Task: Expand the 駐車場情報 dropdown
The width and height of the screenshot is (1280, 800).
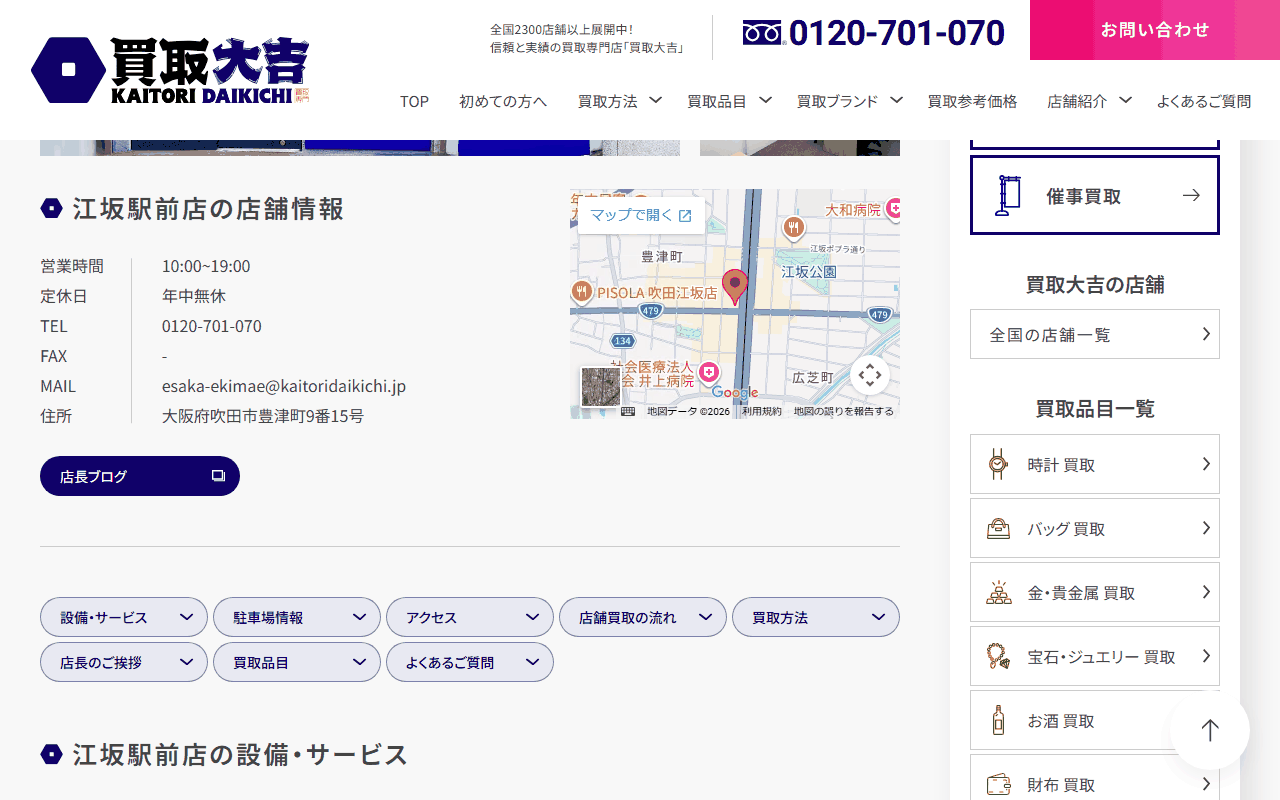Action: pos(297,617)
